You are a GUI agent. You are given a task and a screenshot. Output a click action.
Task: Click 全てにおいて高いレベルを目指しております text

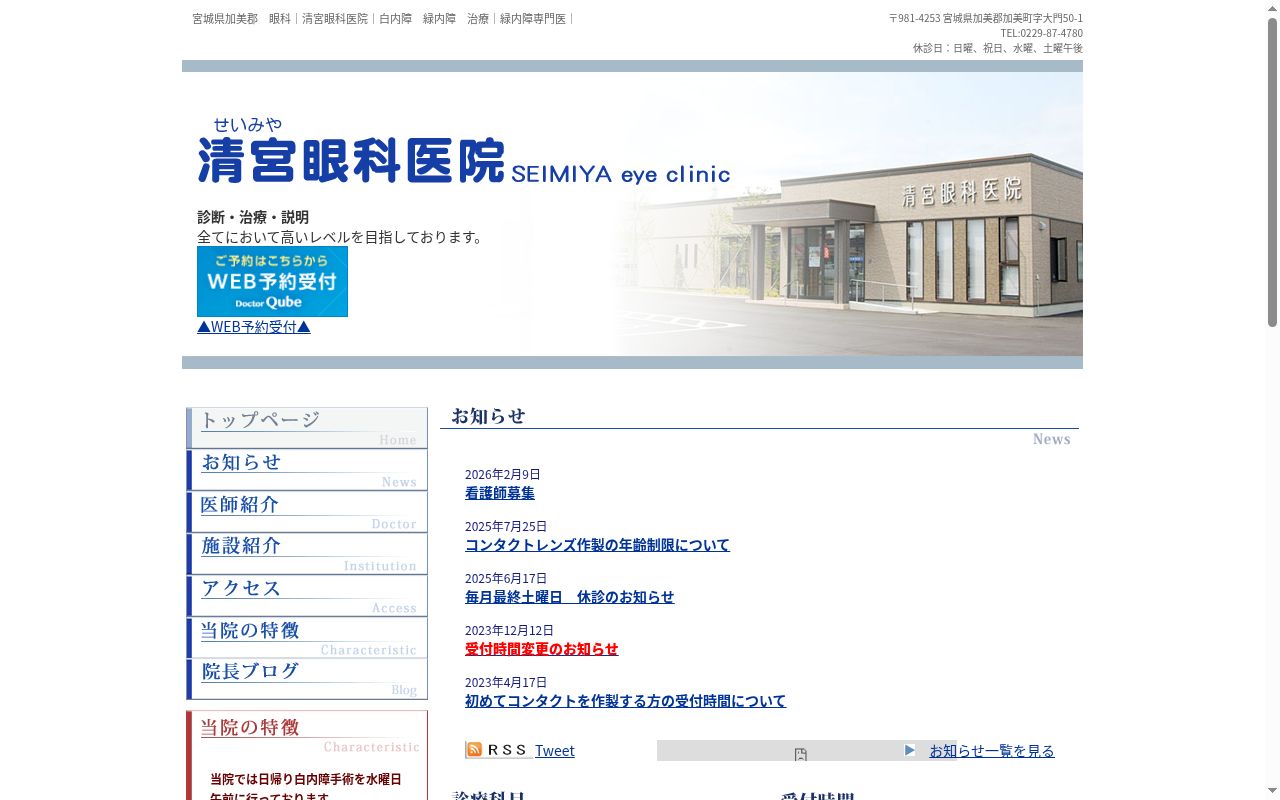(341, 237)
